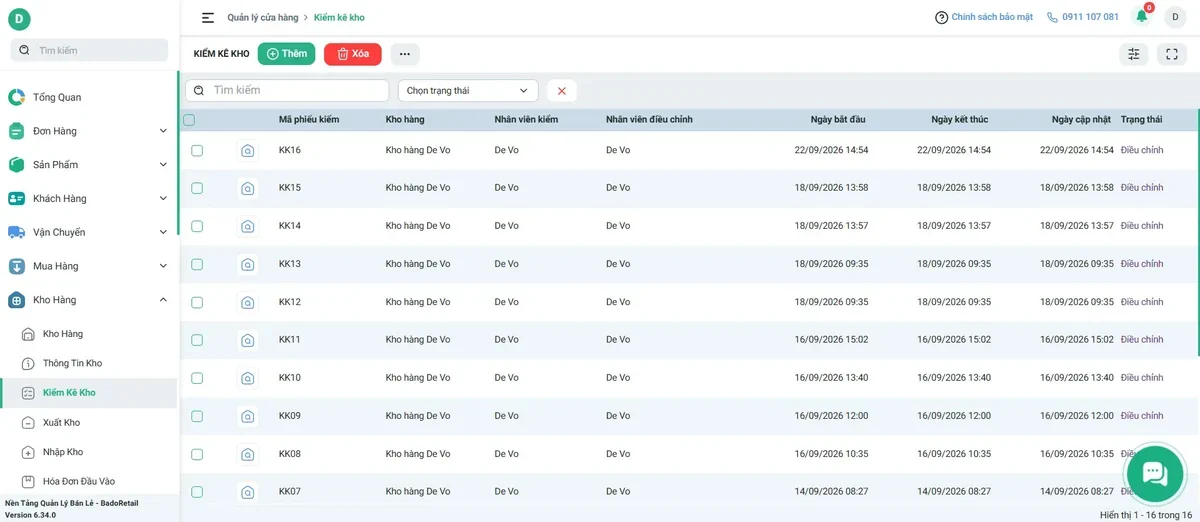Tick the checkbox for row KK09
The image size is (1200, 522).
(x=197, y=416)
